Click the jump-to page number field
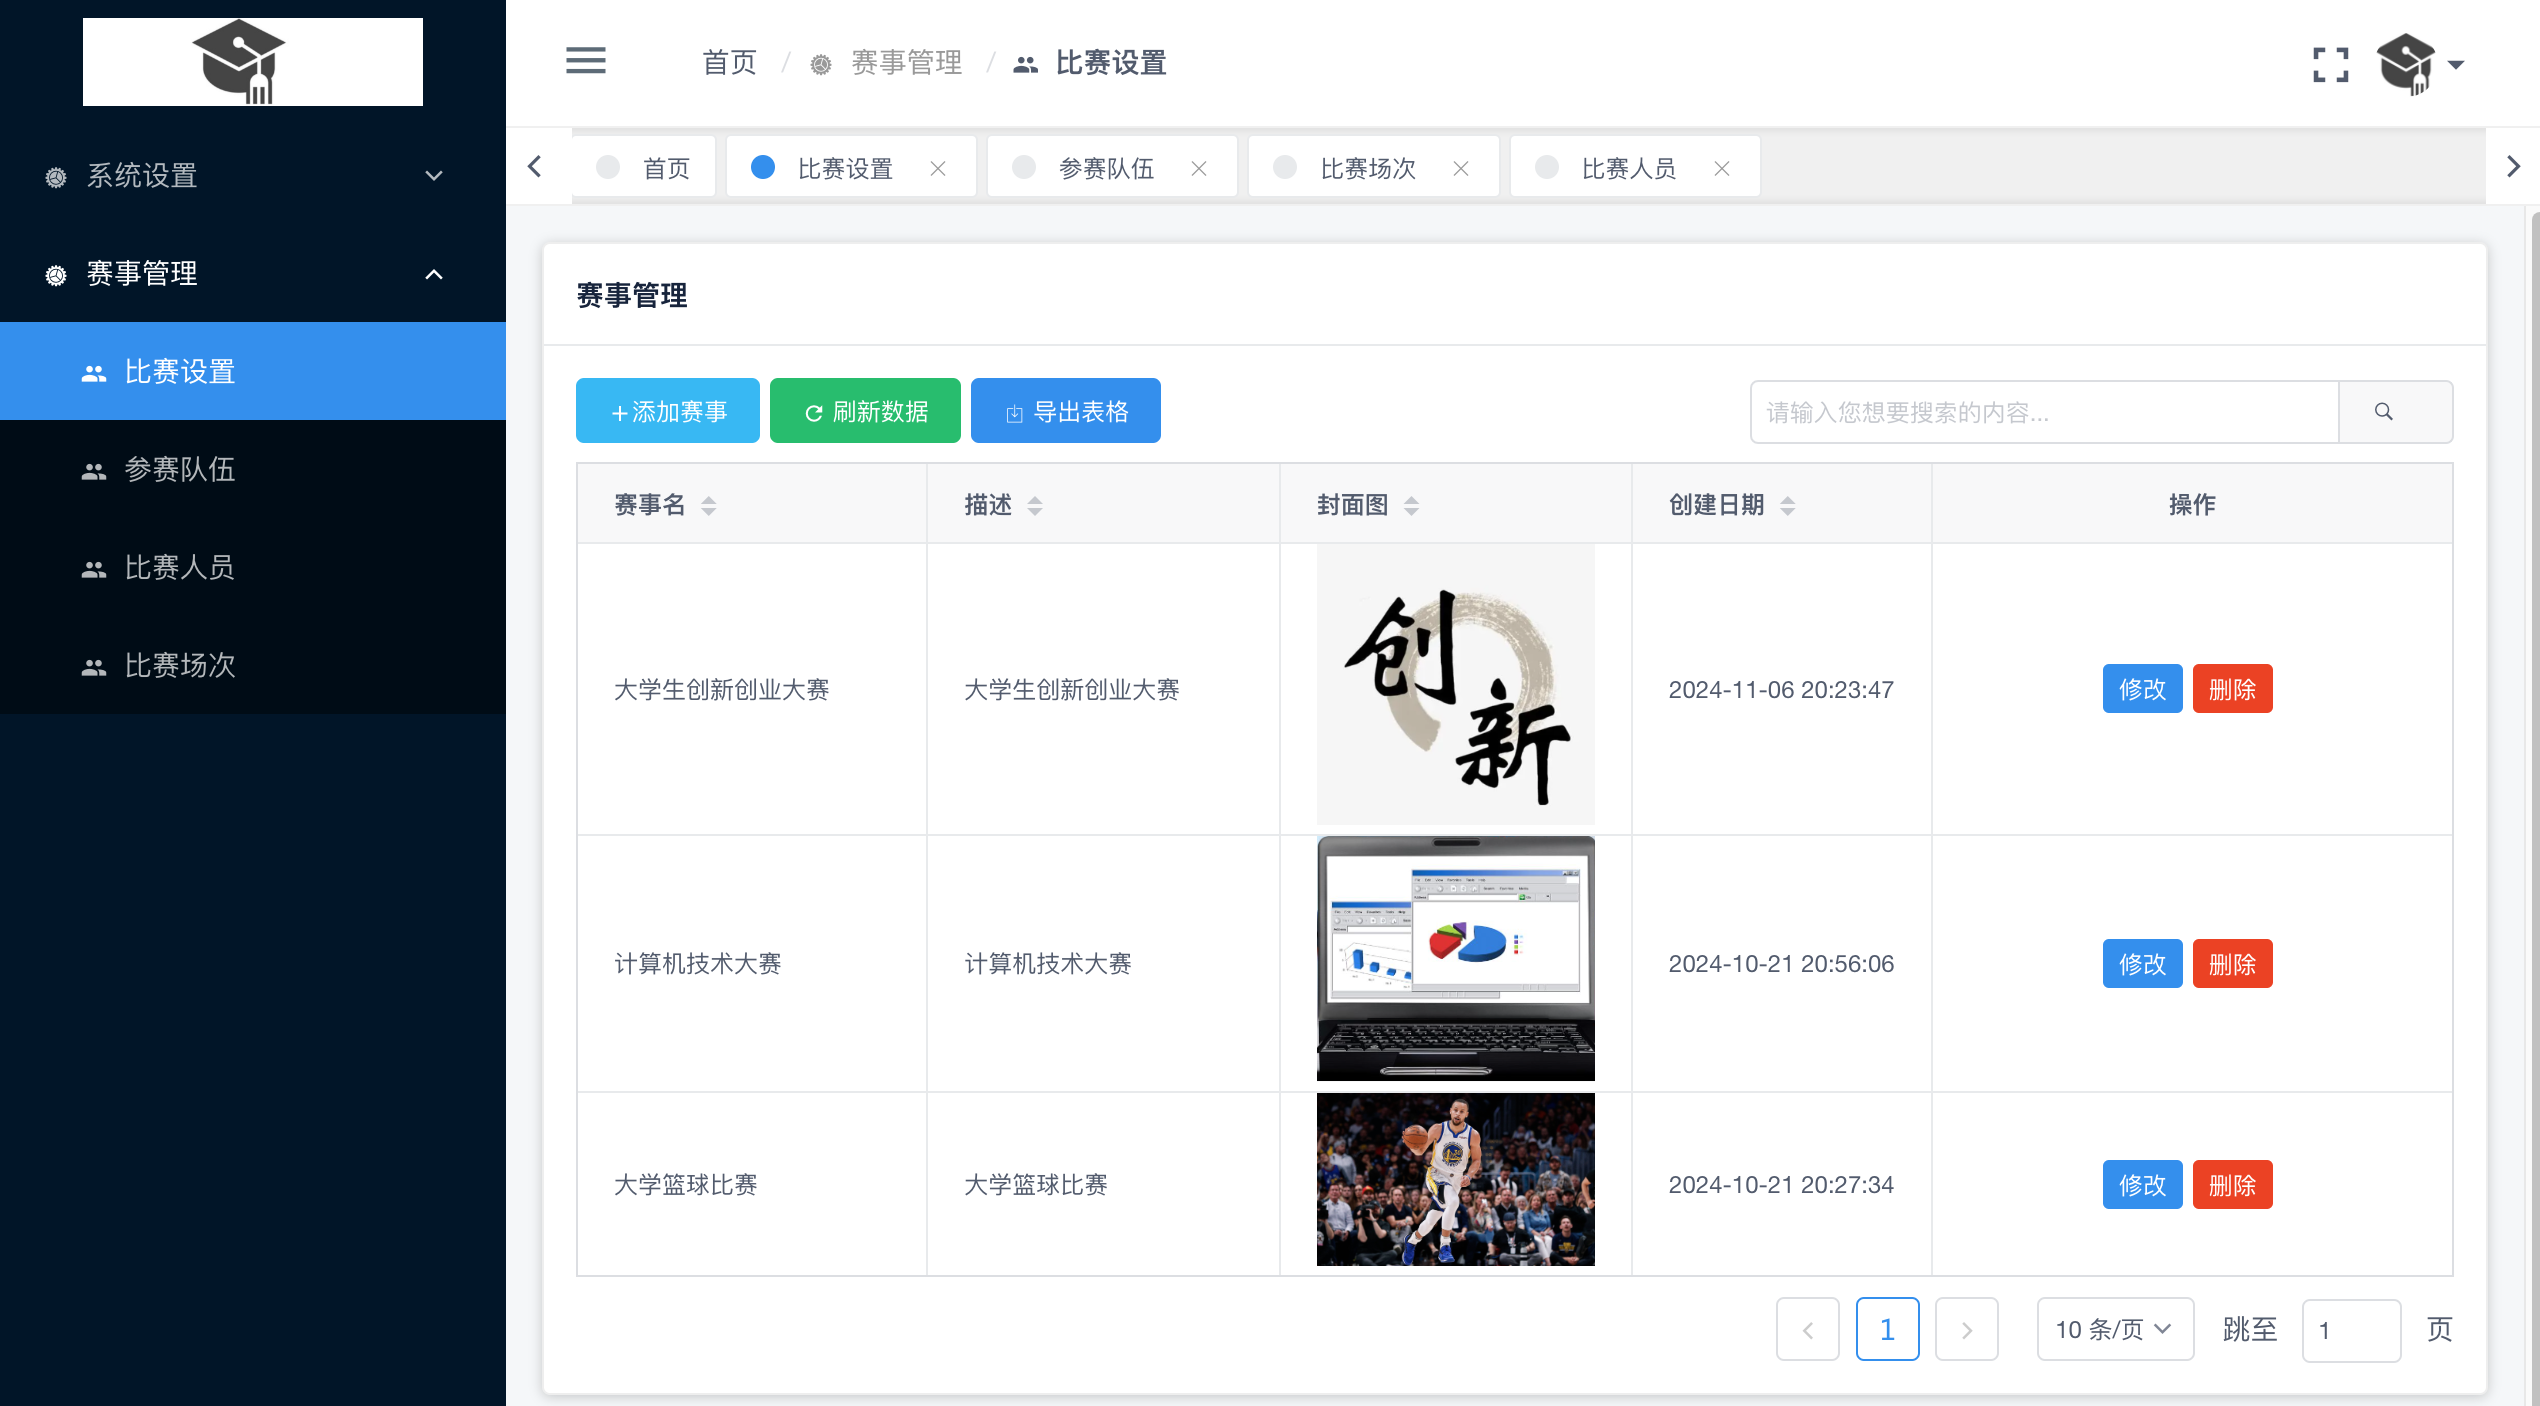 pyautogui.click(x=2351, y=1330)
